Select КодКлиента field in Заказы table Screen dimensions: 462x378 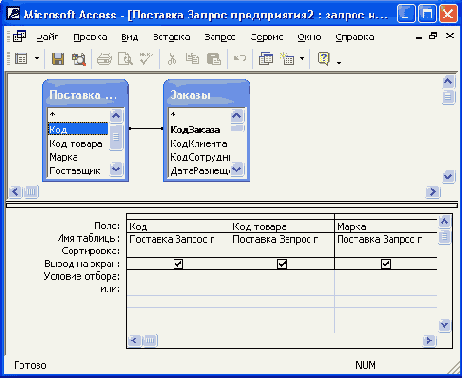[x=199, y=144]
